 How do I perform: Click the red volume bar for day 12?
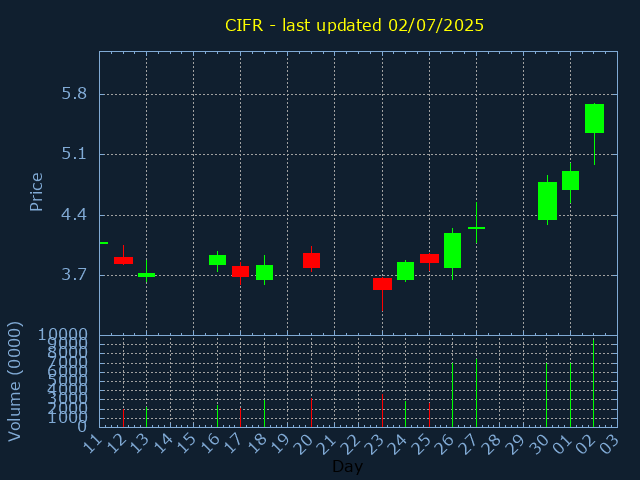(123, 418)
